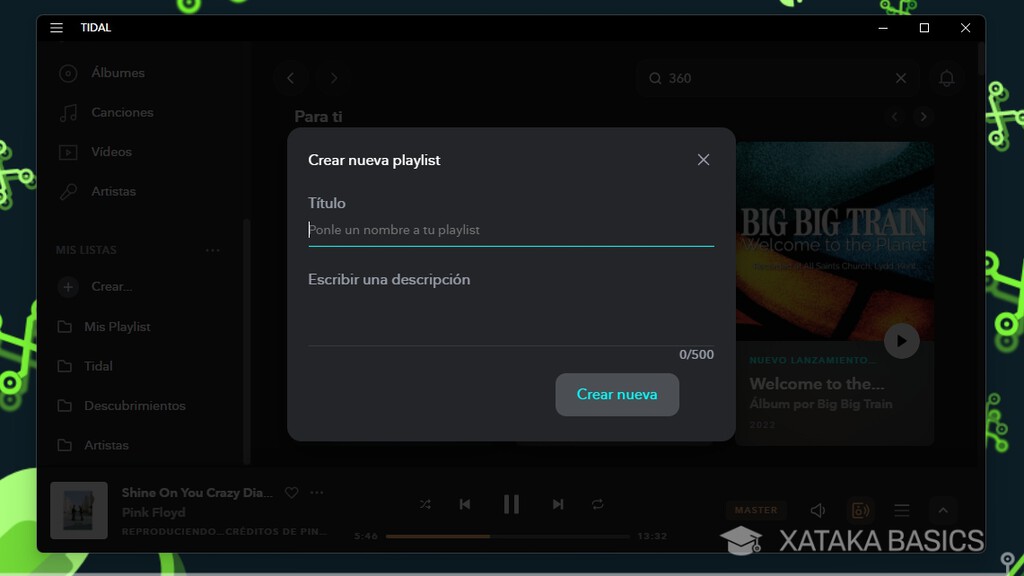1024x576 pixels.
Task: Expand the now playing view chevron
Action: pos(943,511)
